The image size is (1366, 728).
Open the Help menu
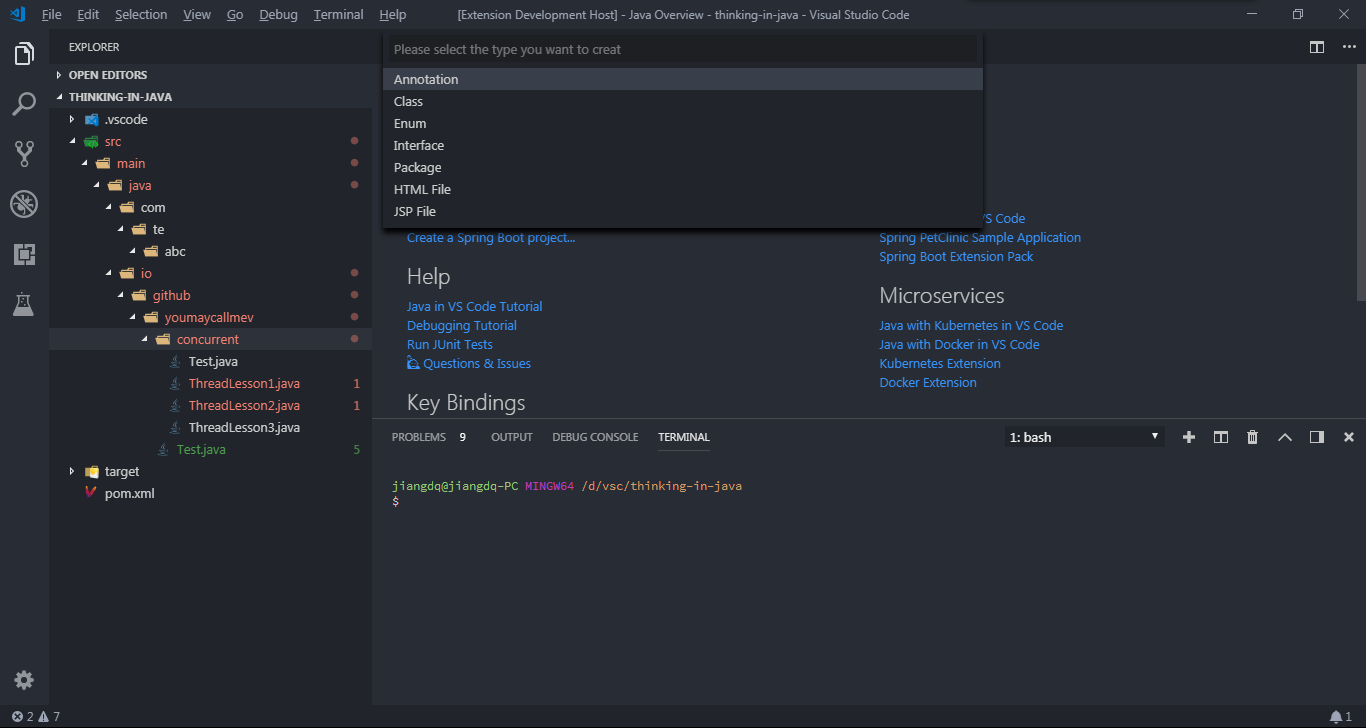click(x=393, y=15)
